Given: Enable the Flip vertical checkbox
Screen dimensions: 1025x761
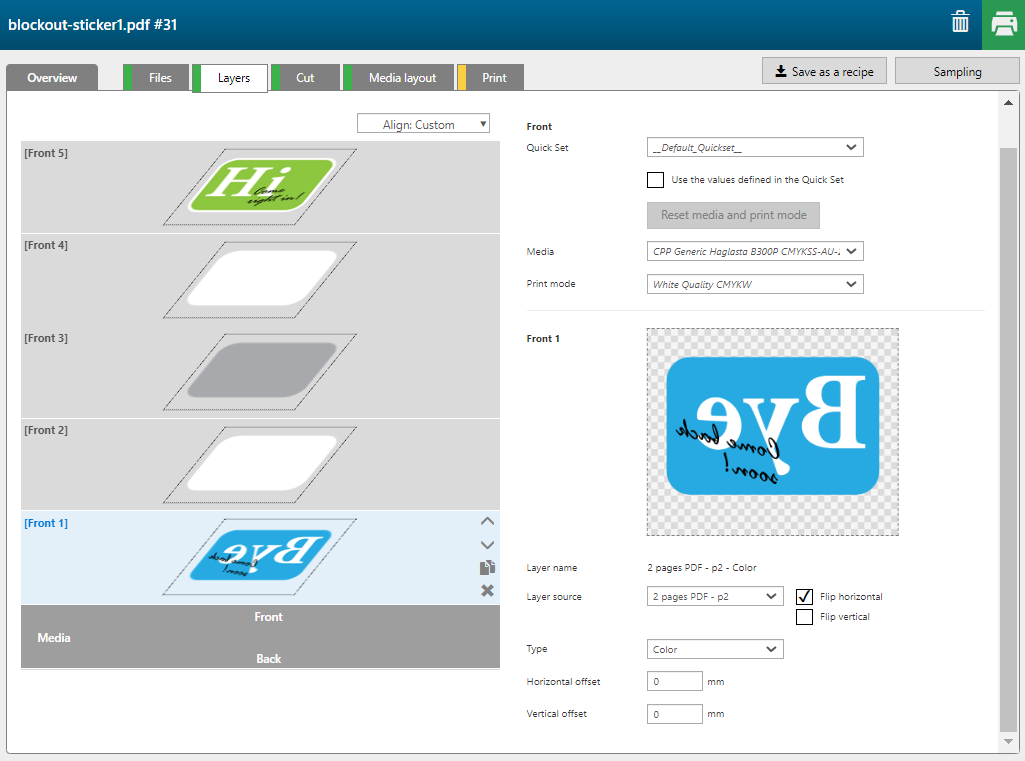Looking at the screenshot, I should click(804, 617).
